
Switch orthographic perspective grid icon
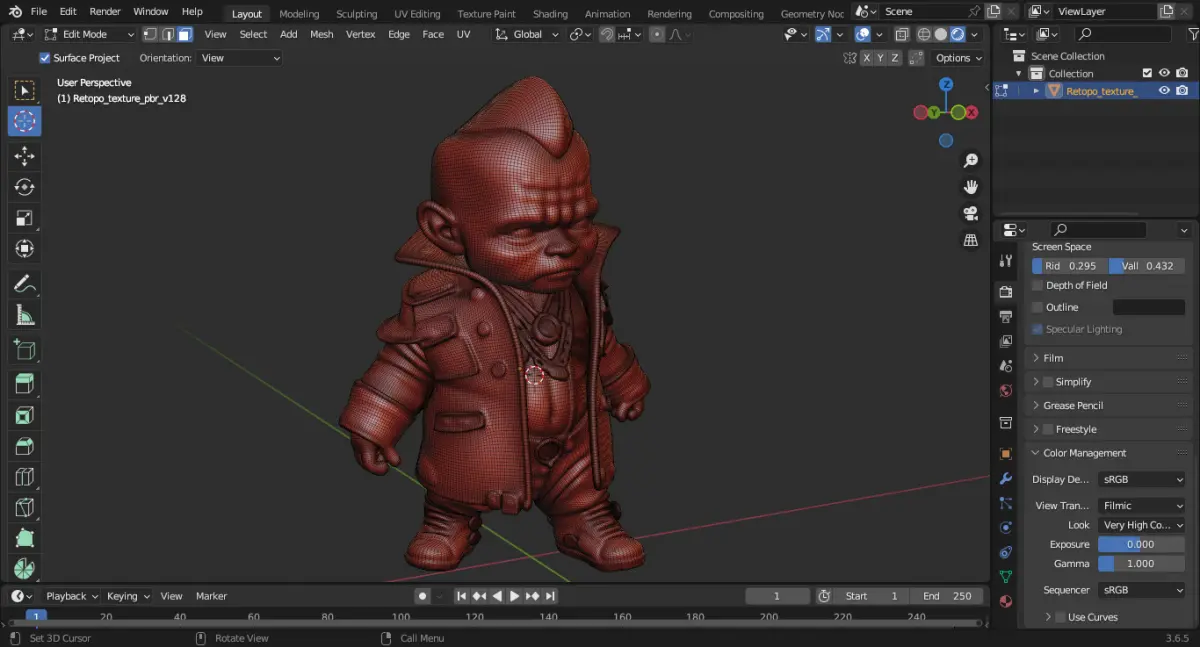click(x=970, y=240)
